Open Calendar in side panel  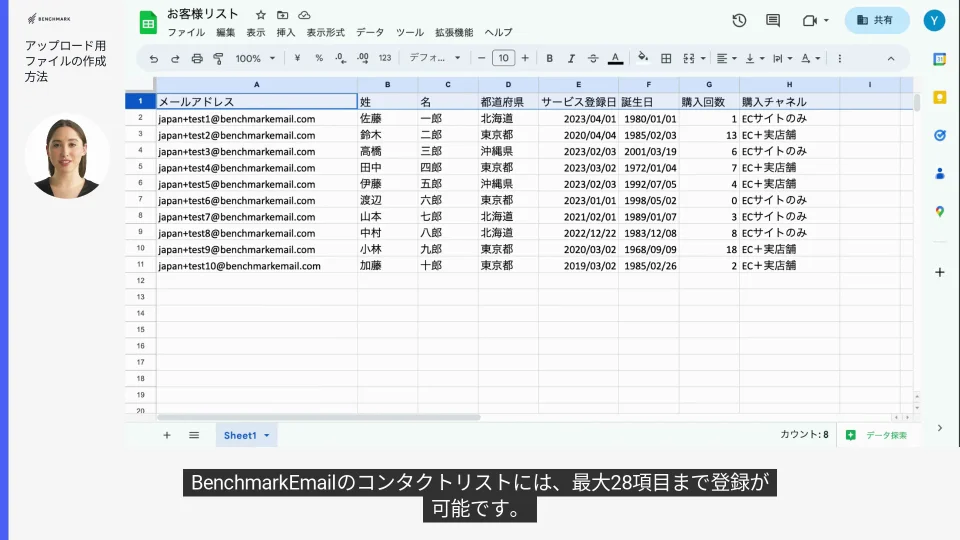coord(940,59)
